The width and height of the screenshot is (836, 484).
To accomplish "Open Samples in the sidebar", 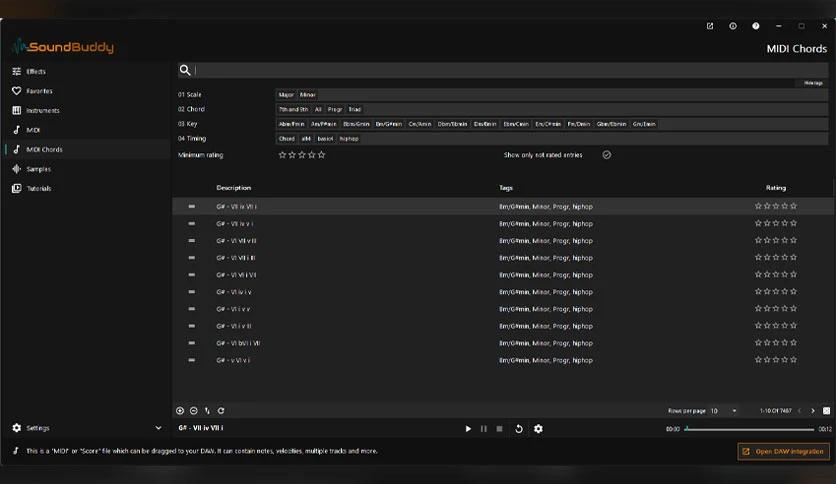I will pyautogui.click(x=38, y=169).
